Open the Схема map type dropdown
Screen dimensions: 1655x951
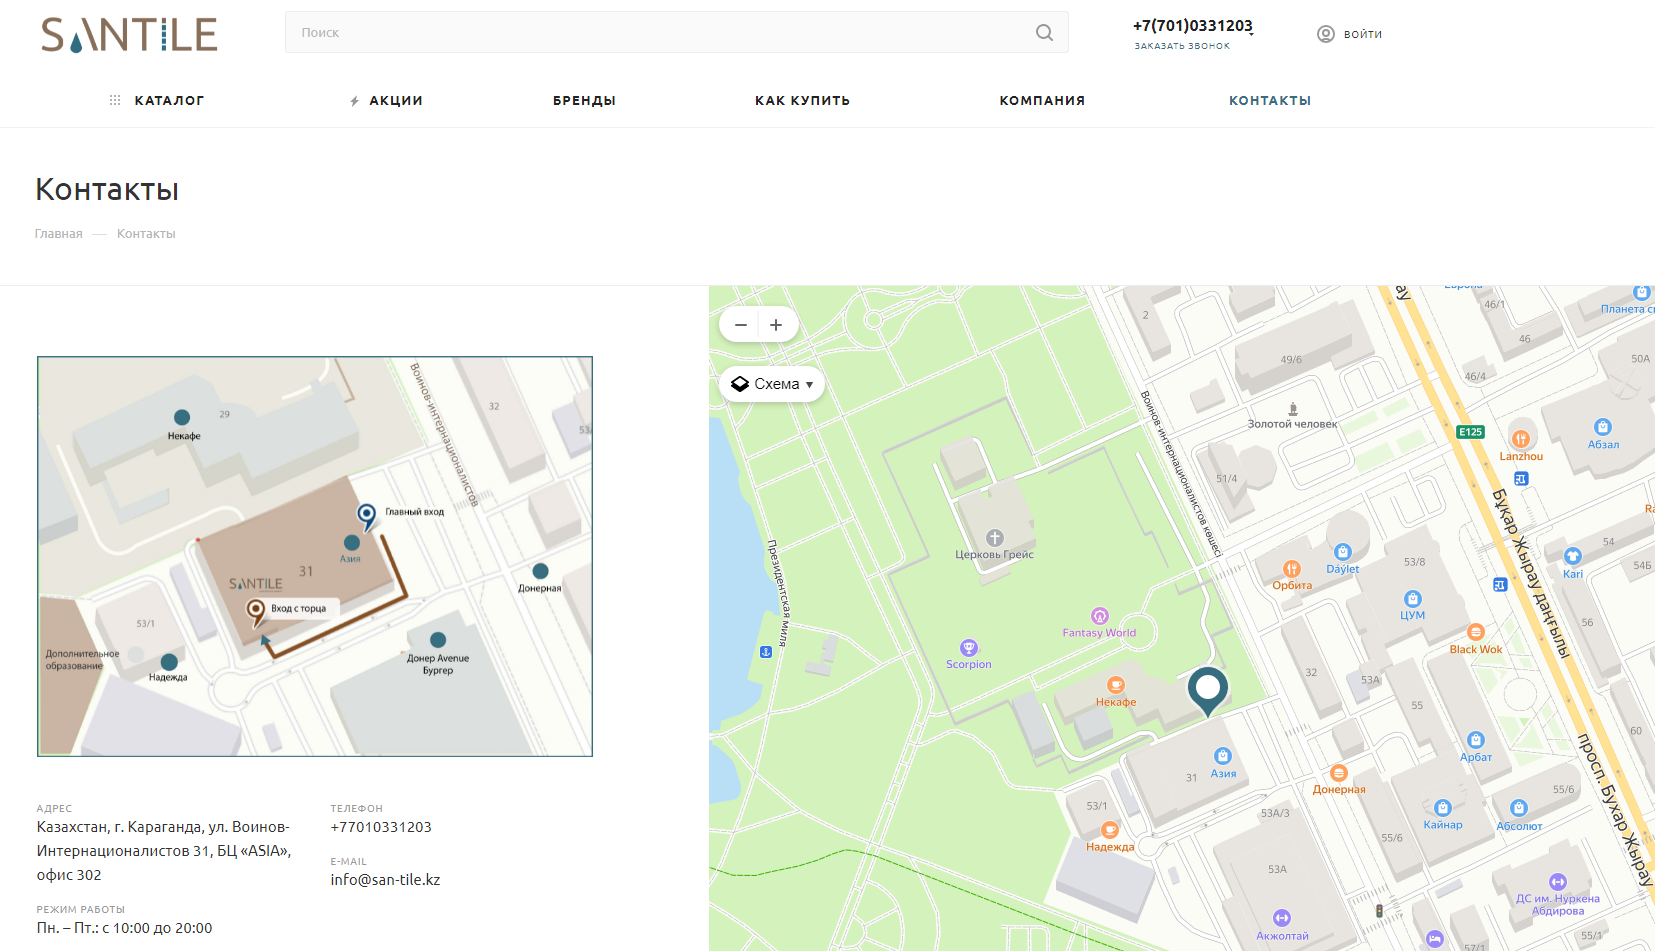tap(772, 384)
